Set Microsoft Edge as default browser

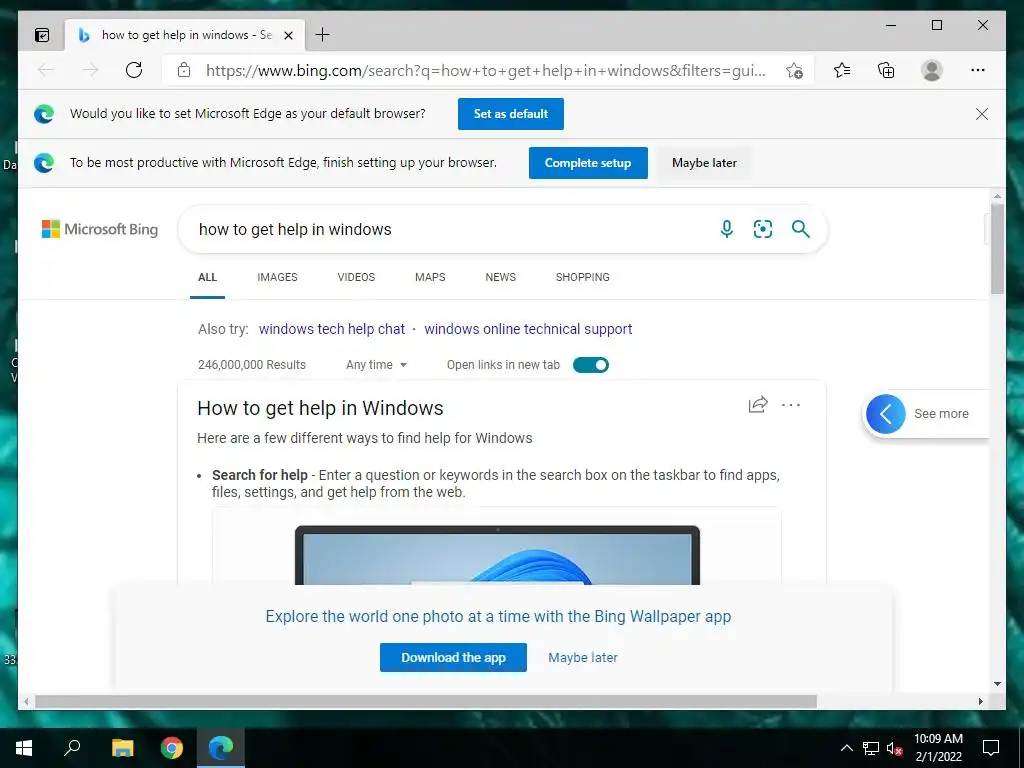(x=511, y=114)
